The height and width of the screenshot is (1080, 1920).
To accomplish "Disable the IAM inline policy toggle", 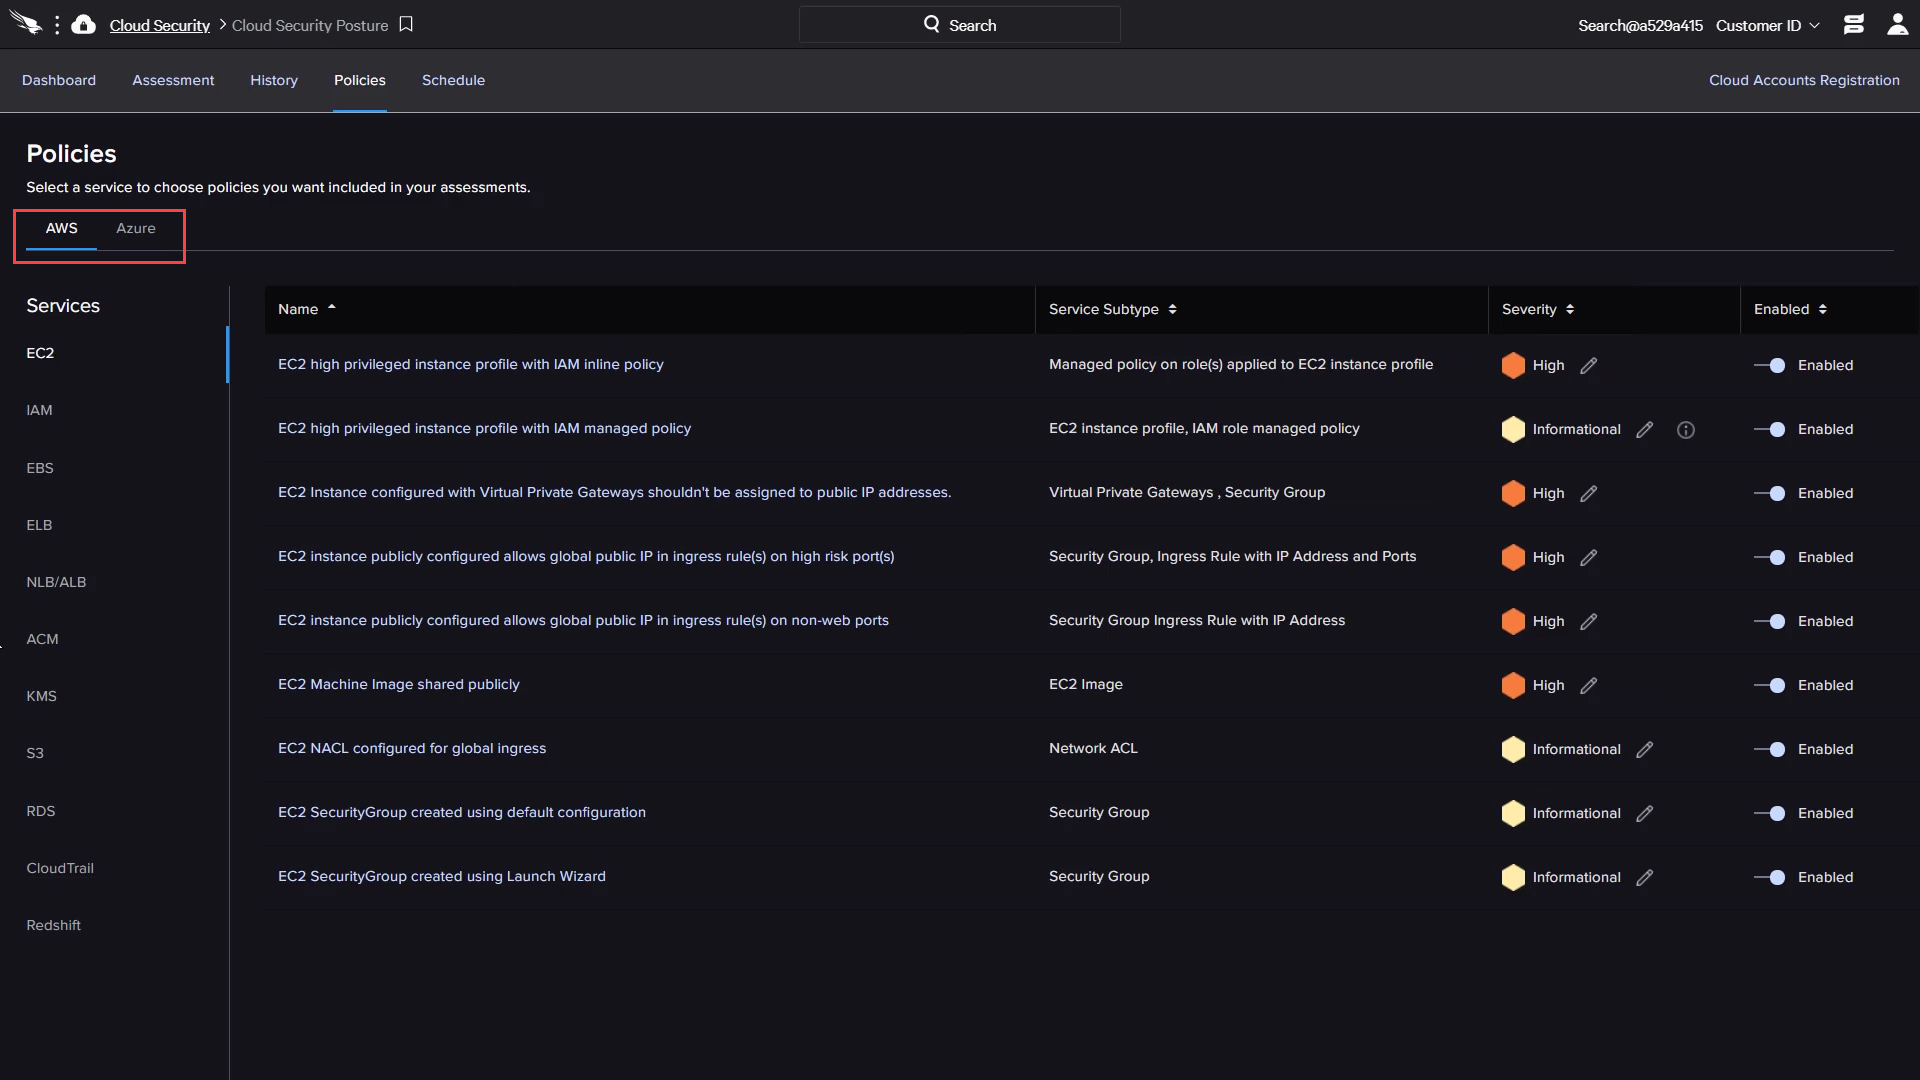I will pyautogui.click(x=1770, y=366).
